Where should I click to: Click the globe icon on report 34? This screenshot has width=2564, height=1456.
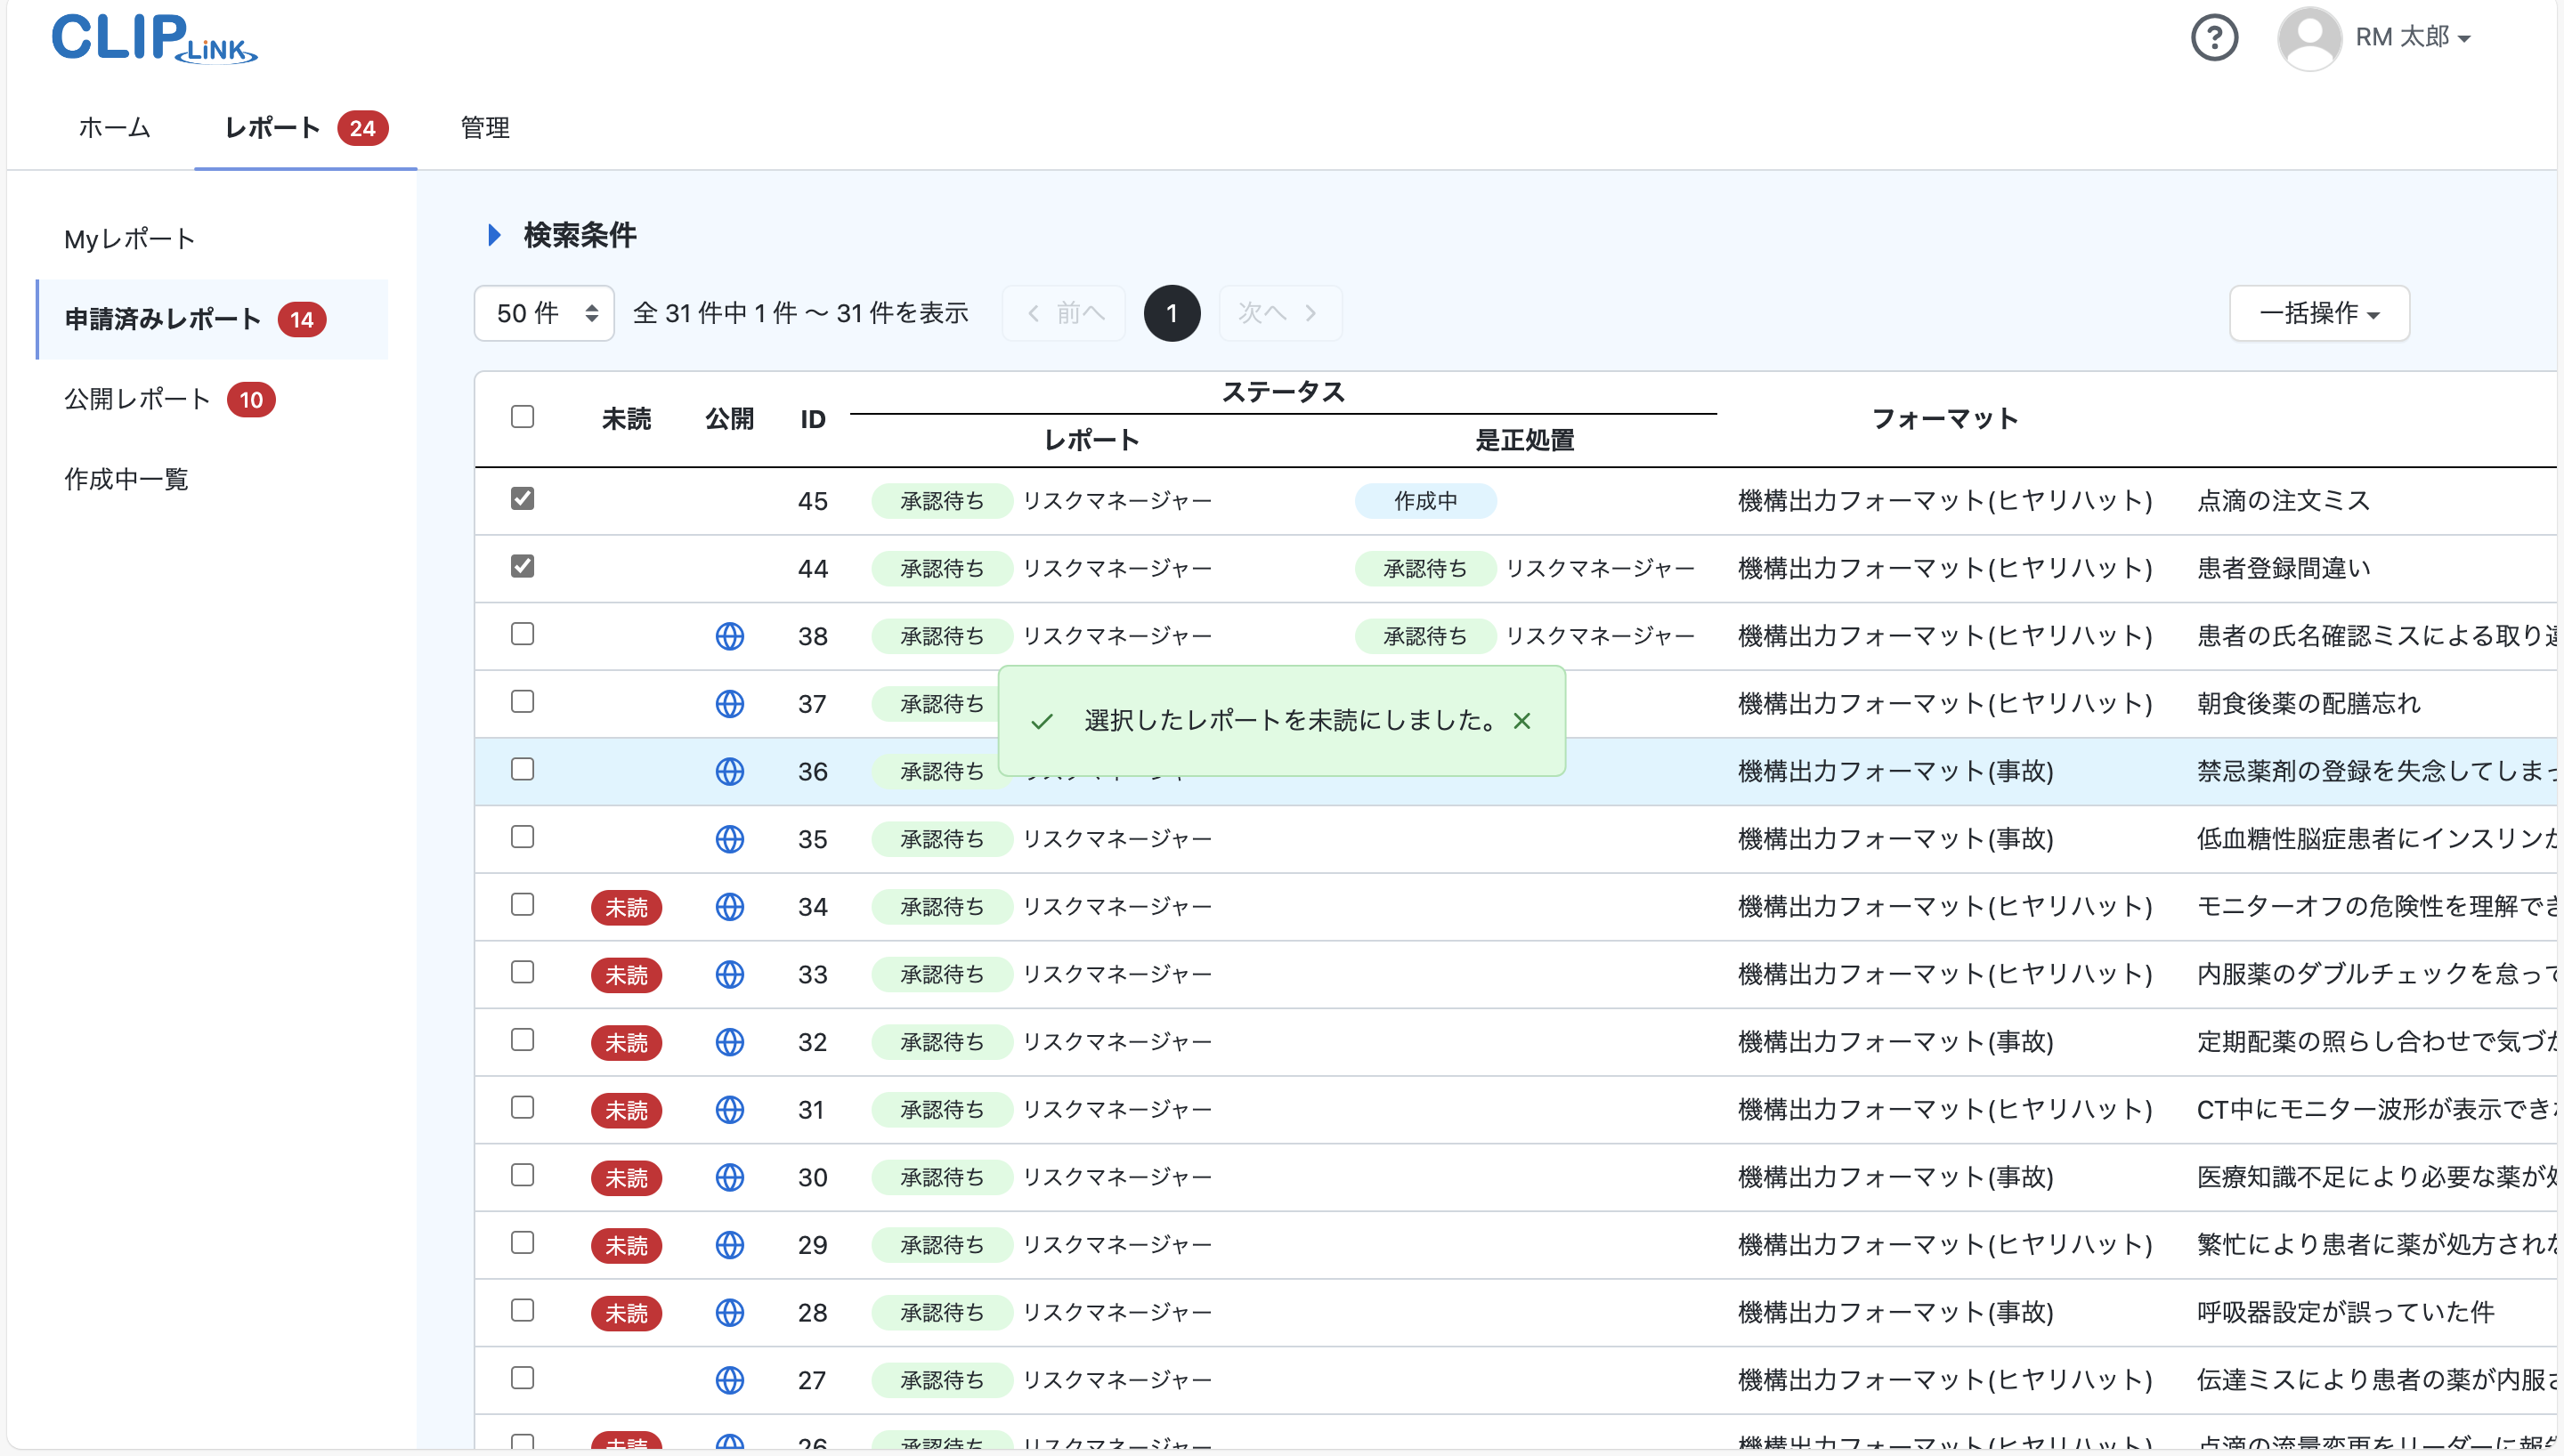click(731, 907)
